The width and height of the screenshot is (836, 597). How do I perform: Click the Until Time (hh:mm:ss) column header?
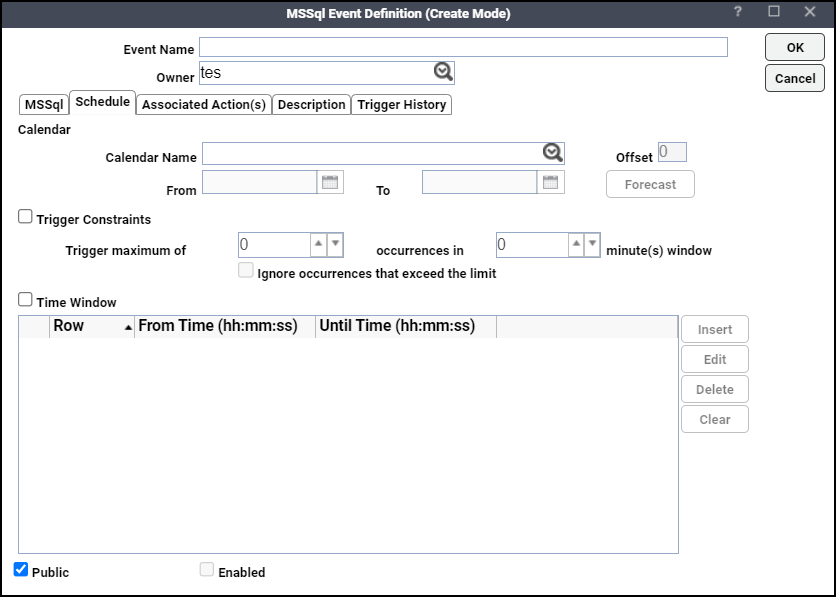pos(406,327)
